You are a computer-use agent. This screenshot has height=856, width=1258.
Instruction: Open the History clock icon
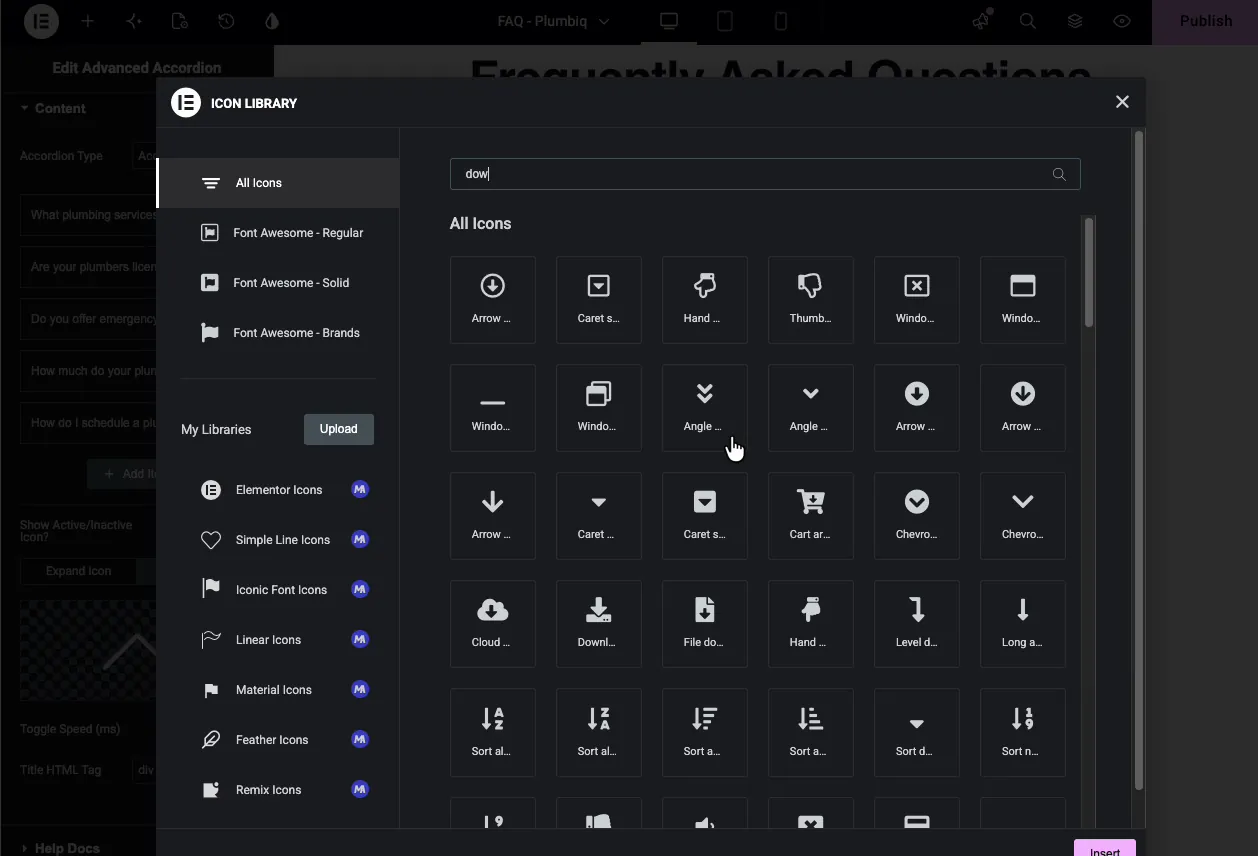(226, 21)
